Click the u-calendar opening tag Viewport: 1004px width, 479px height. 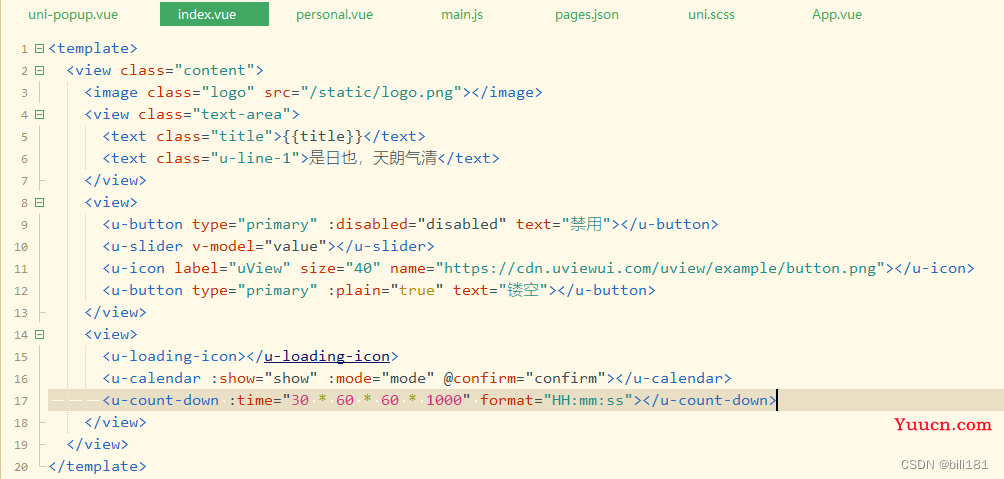[x=152, y=378]
